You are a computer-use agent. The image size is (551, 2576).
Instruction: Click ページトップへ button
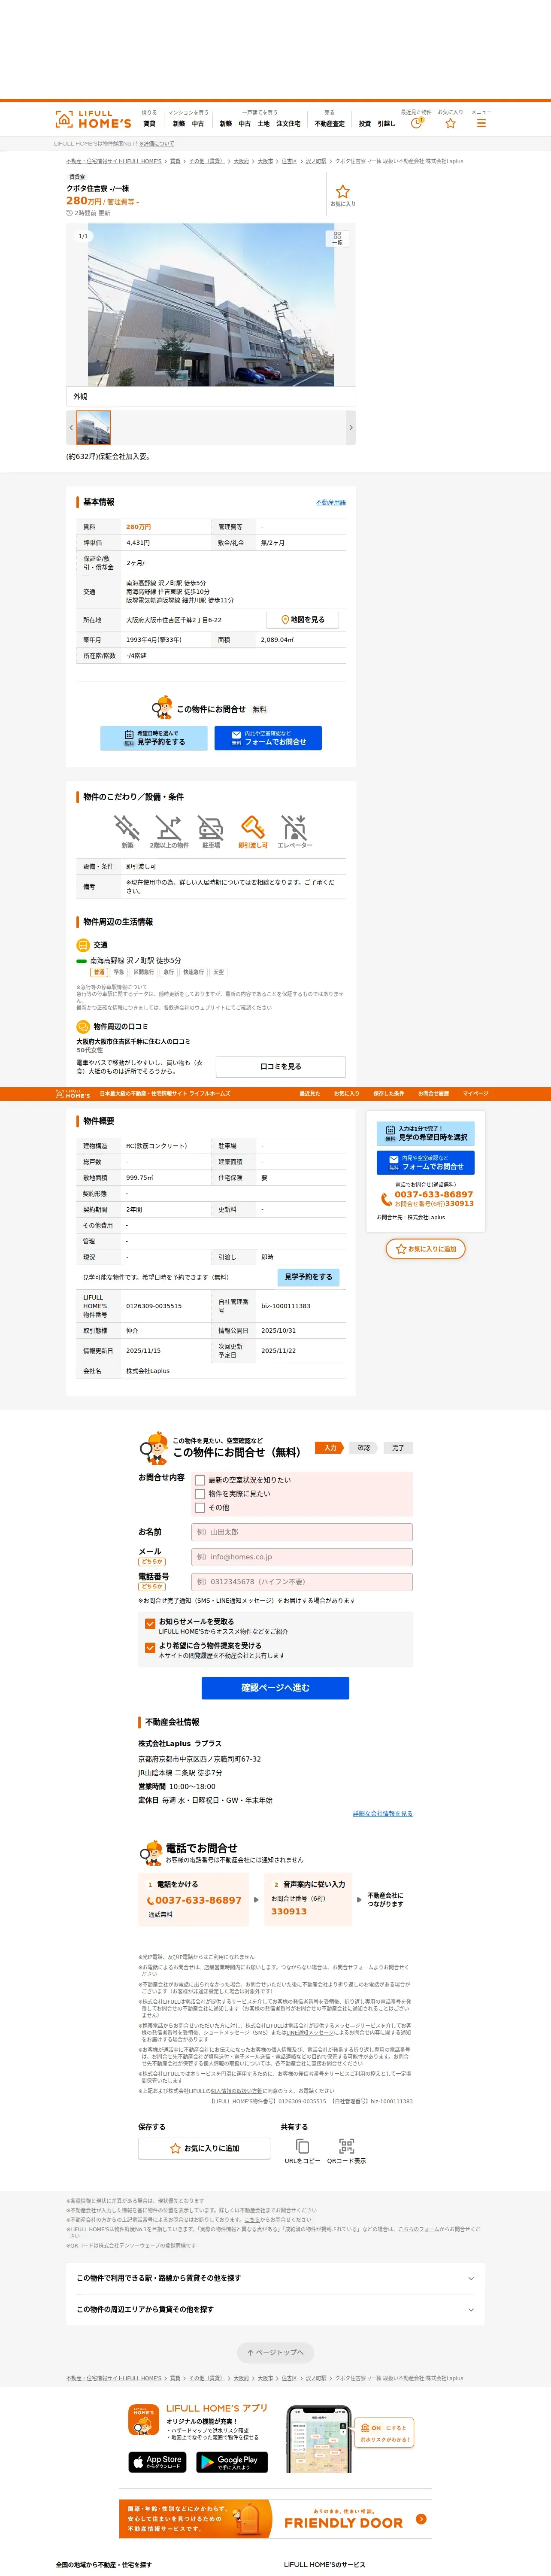coord(275,2353)
